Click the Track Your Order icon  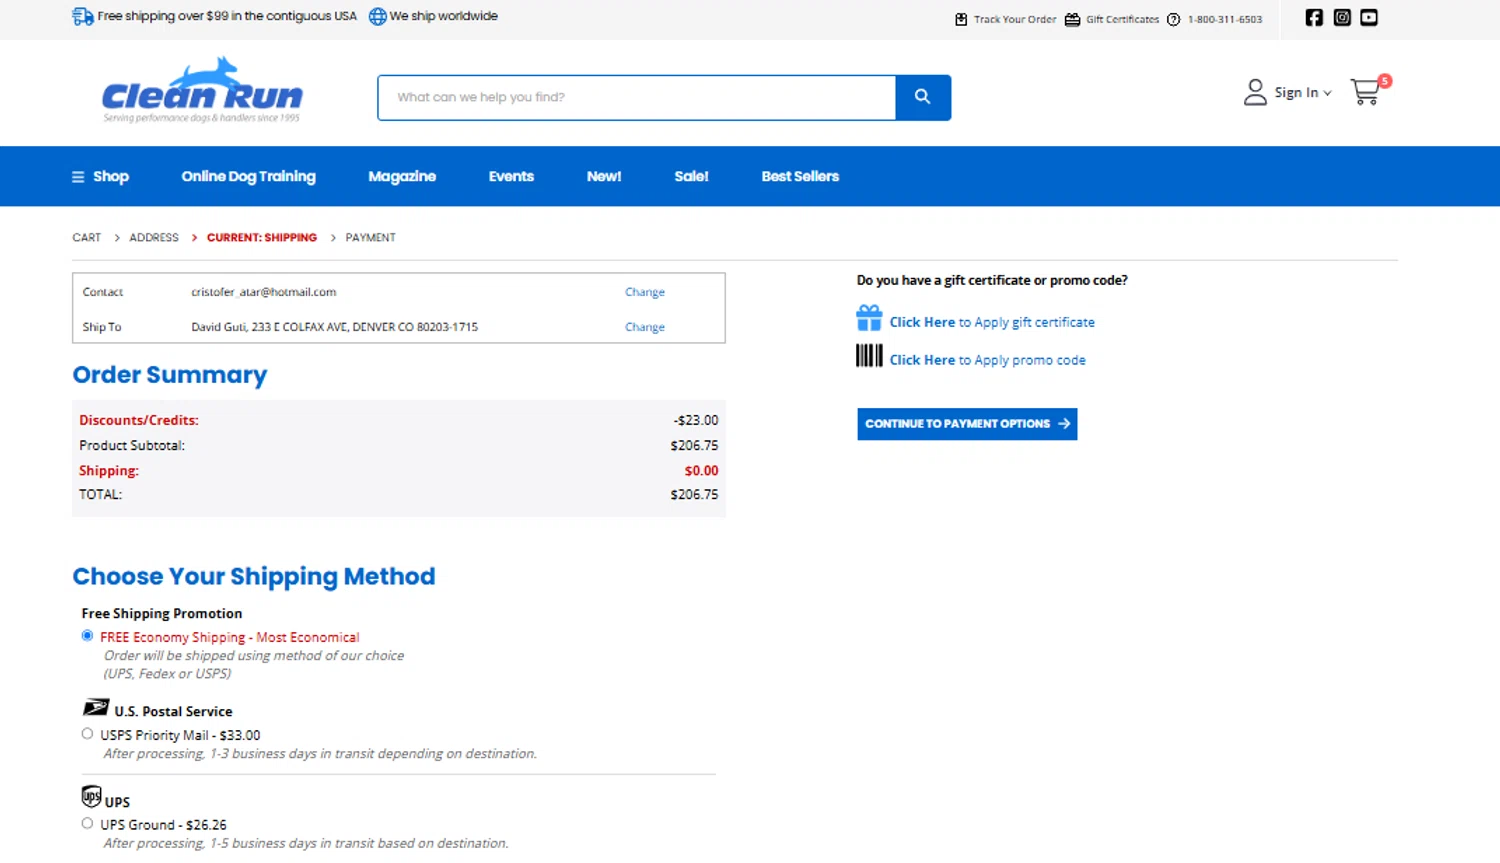tap(961, 19)
